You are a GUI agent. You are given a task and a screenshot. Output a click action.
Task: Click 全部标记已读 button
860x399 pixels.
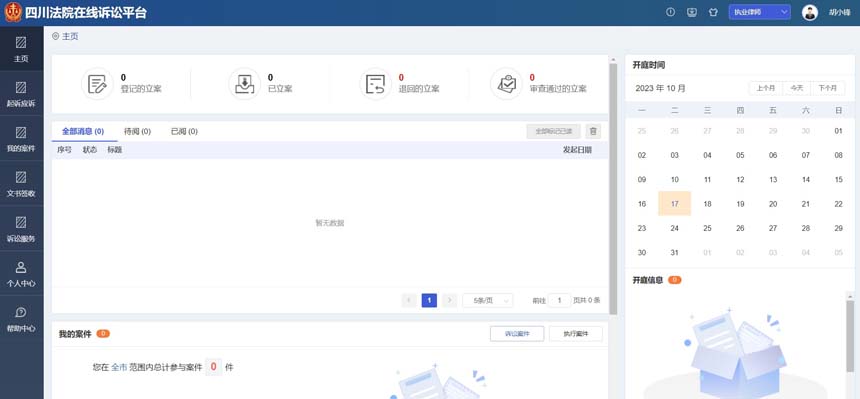(x=553, y=131)
